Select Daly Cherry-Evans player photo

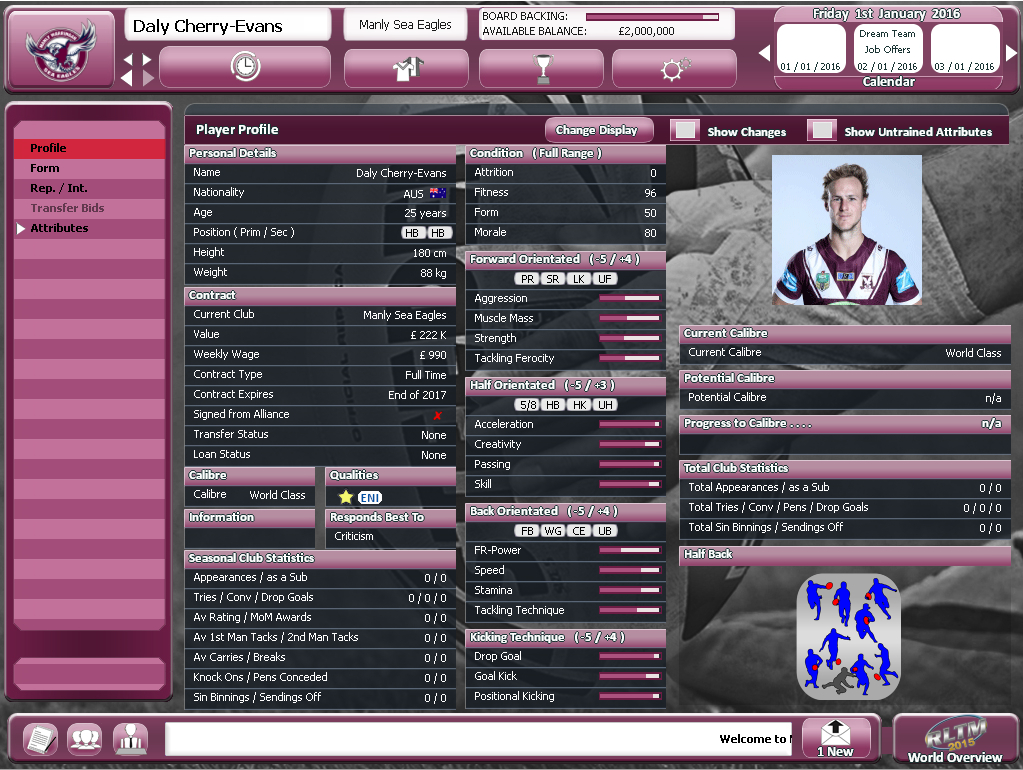[x=848, y=230]
